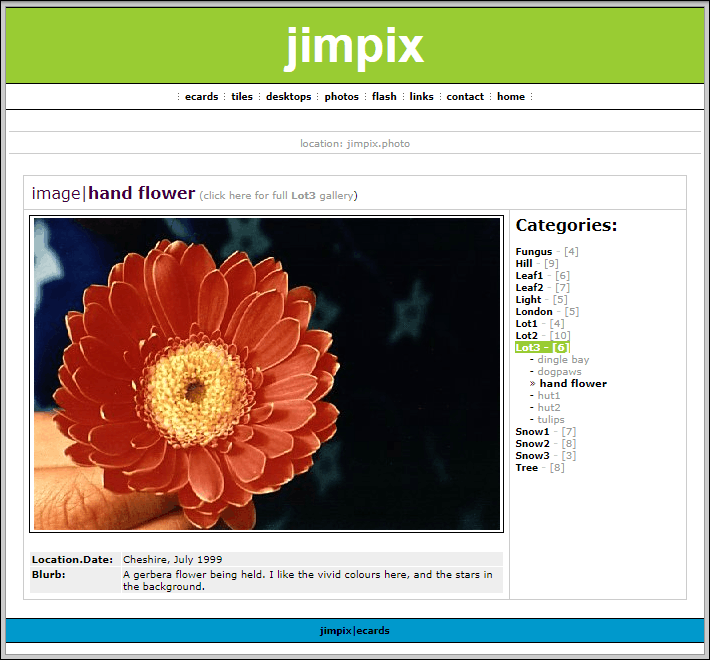The height and width of the screenshot is (660, 710).
Task: Open the tulips photo entry
Action: pos(551,420)
